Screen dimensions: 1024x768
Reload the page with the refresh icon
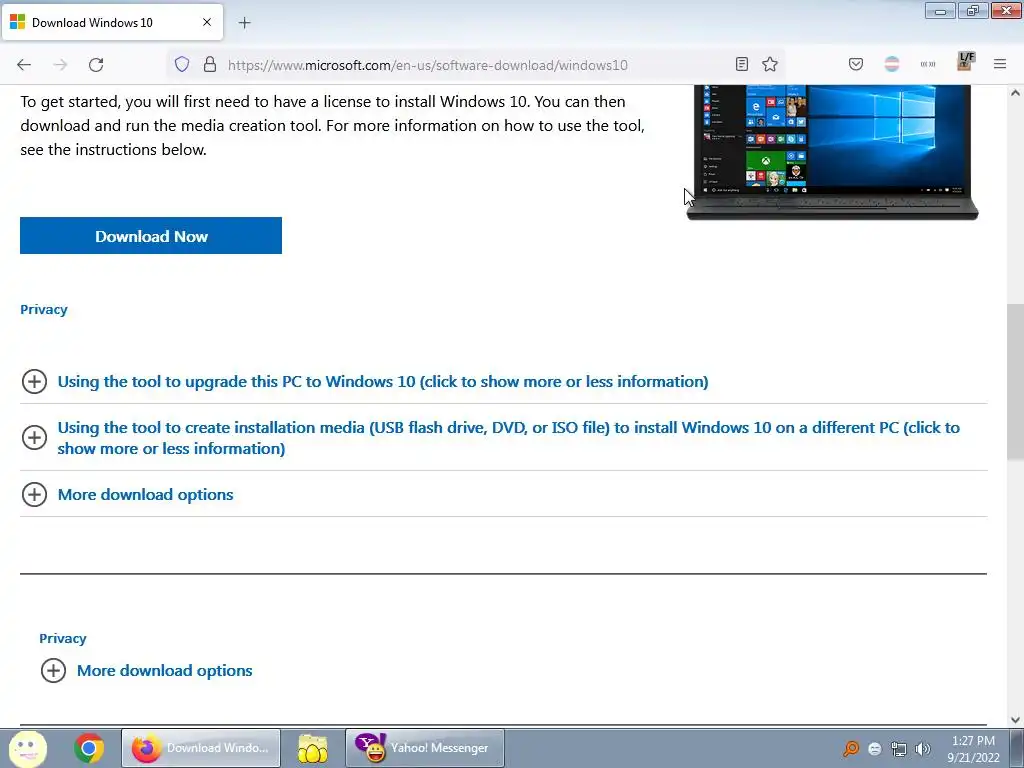(96, 65)
